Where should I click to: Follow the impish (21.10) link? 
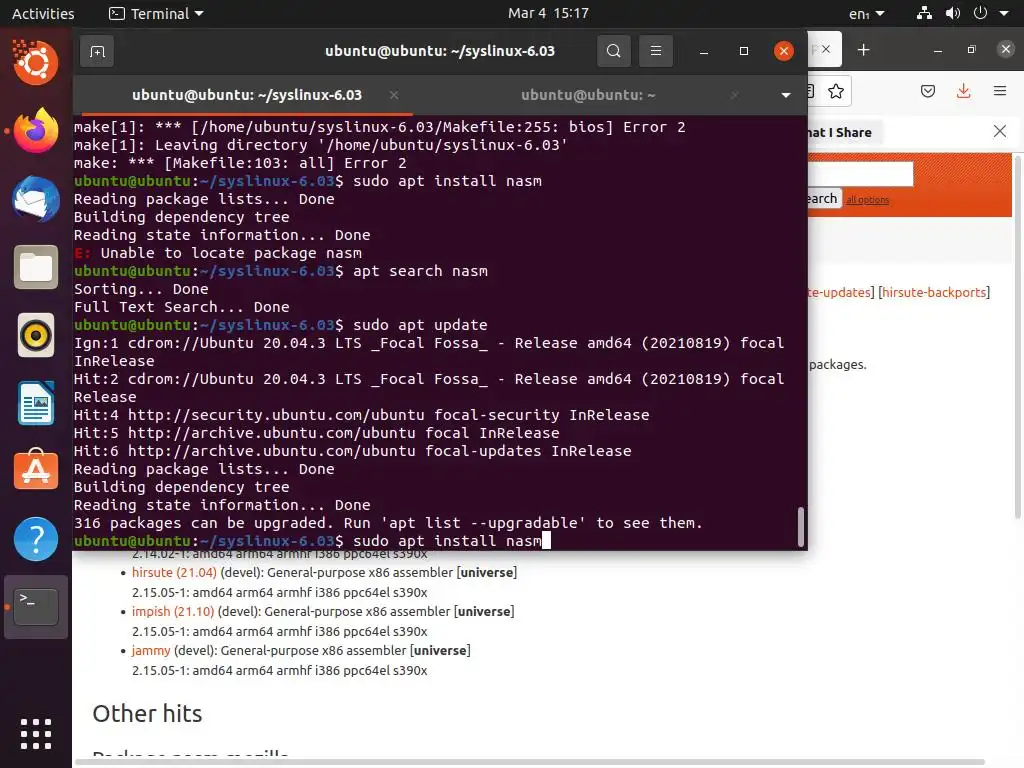(172, 612)
